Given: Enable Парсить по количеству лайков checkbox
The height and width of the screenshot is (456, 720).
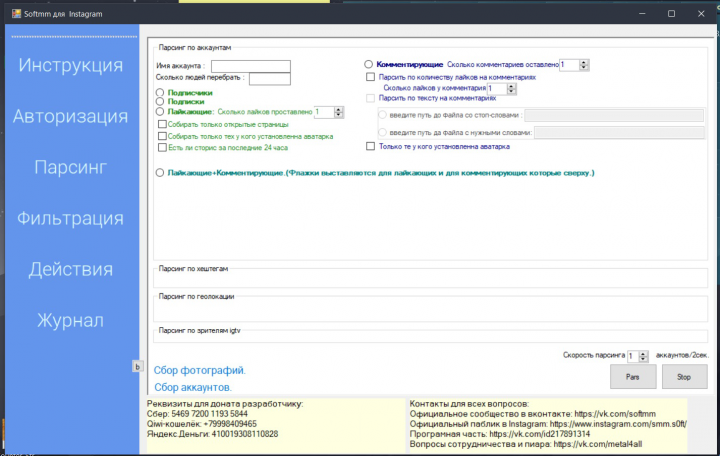Looking at the screenshot, I should point(371,77).
